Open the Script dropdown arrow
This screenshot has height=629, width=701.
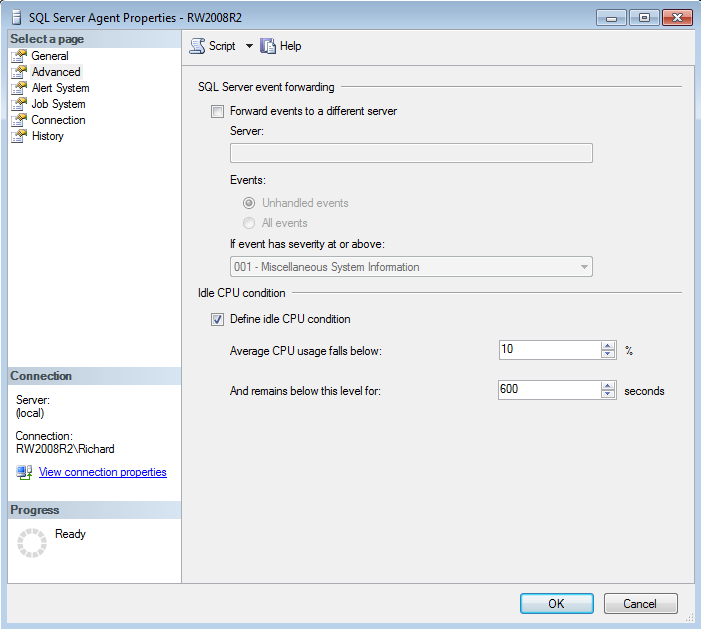249,46
